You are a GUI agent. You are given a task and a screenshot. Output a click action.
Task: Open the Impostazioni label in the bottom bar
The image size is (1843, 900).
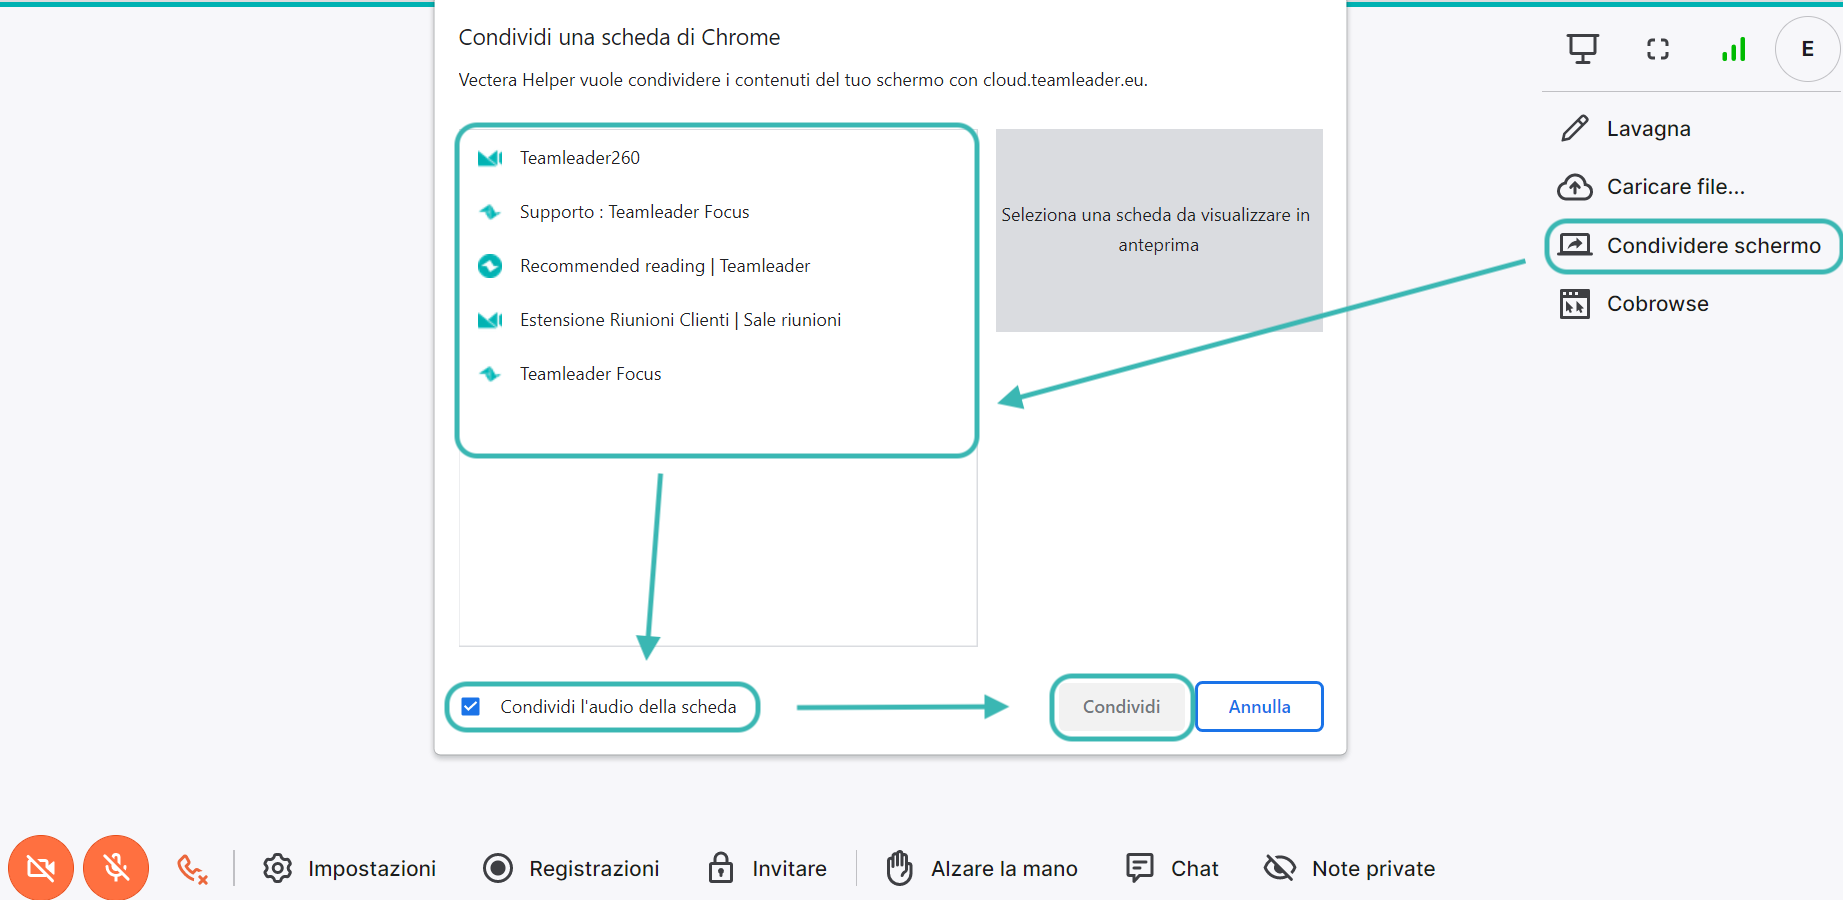tap(371, 868)
